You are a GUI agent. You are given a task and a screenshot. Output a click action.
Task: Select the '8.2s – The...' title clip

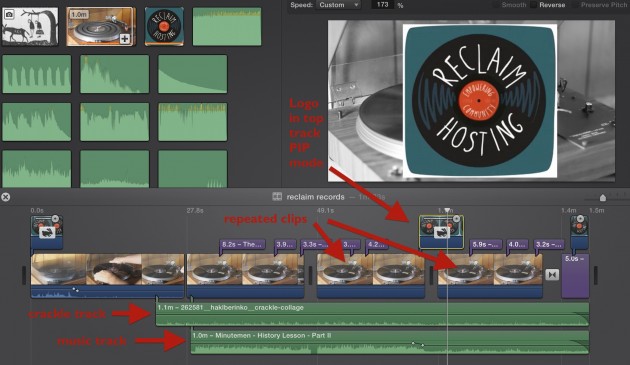[243, 244]
